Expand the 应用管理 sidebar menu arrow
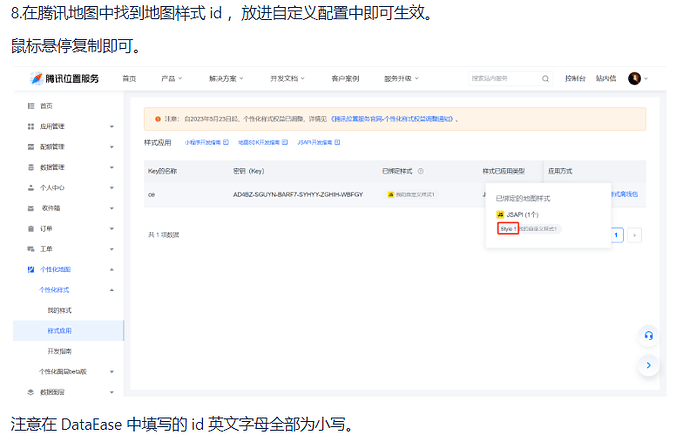 [112, 127]
